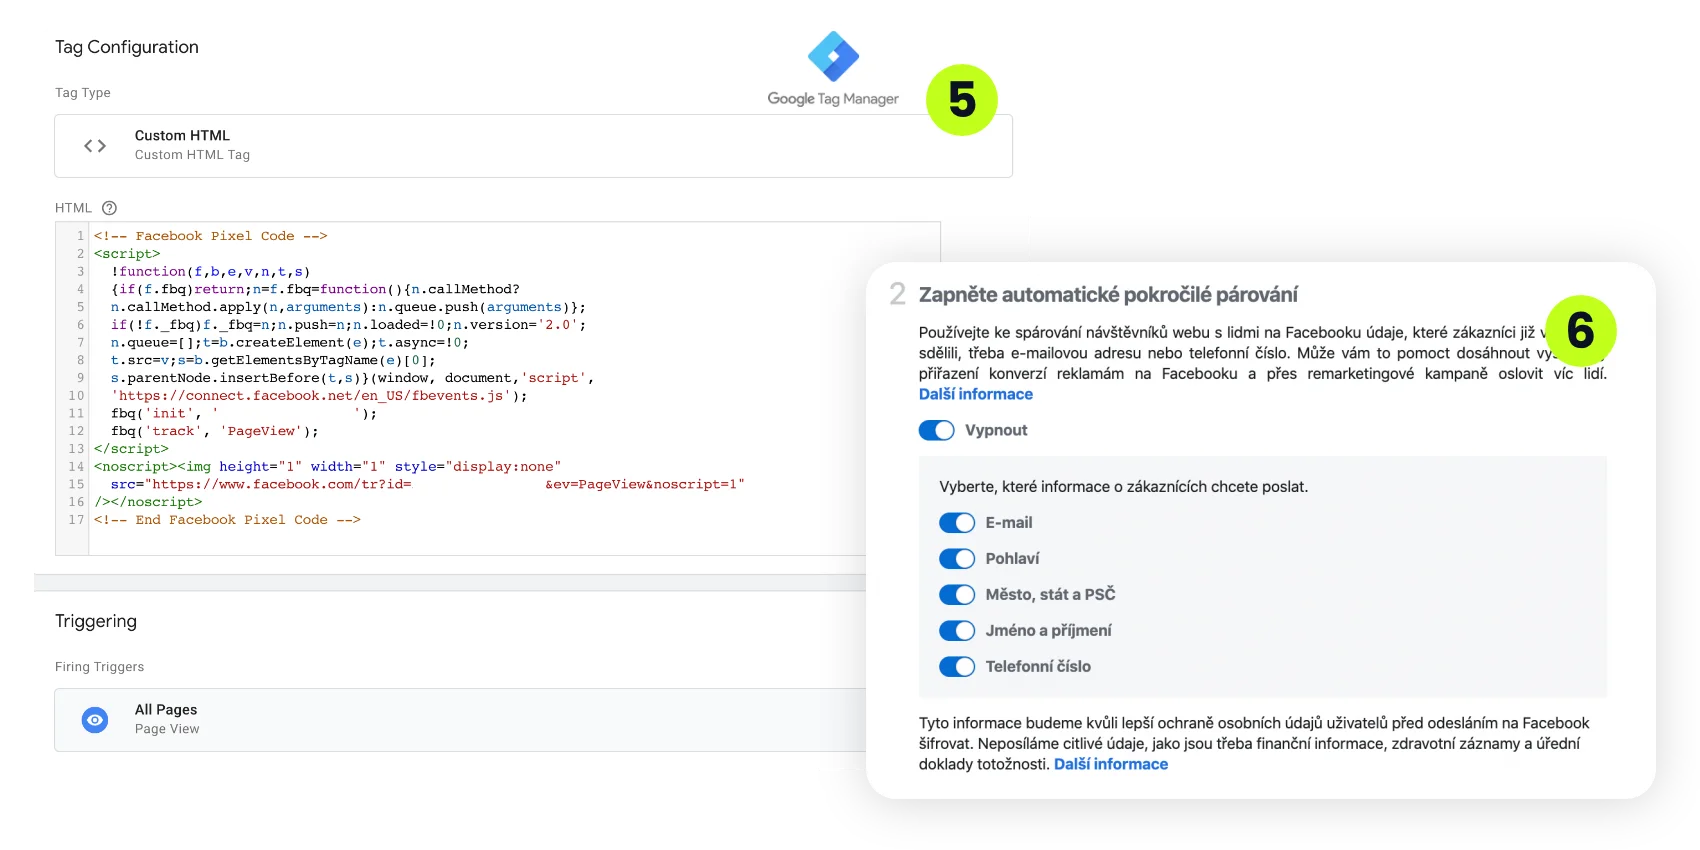1700x850 pixels.
Task: Toggle the Město, stát a PSČ switch
Action: (x=957, y=595)
